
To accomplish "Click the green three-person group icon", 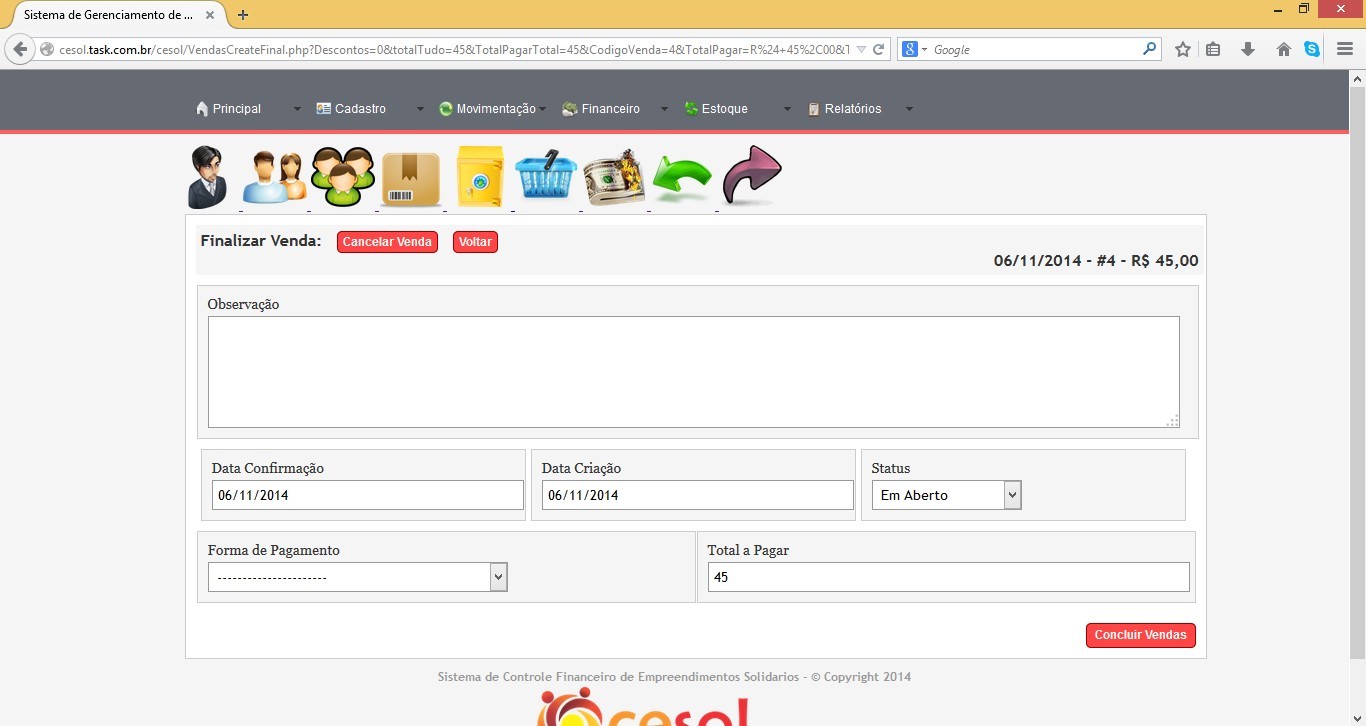I will coord(342,177).
